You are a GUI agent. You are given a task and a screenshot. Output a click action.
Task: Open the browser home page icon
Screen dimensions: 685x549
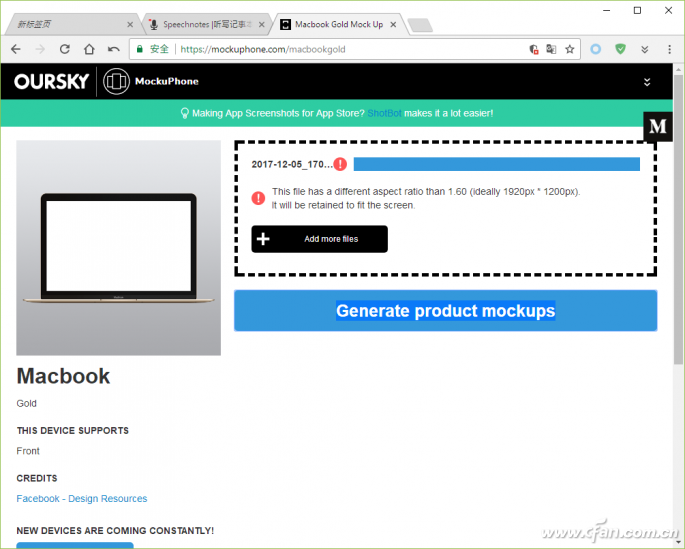point(89,49)
